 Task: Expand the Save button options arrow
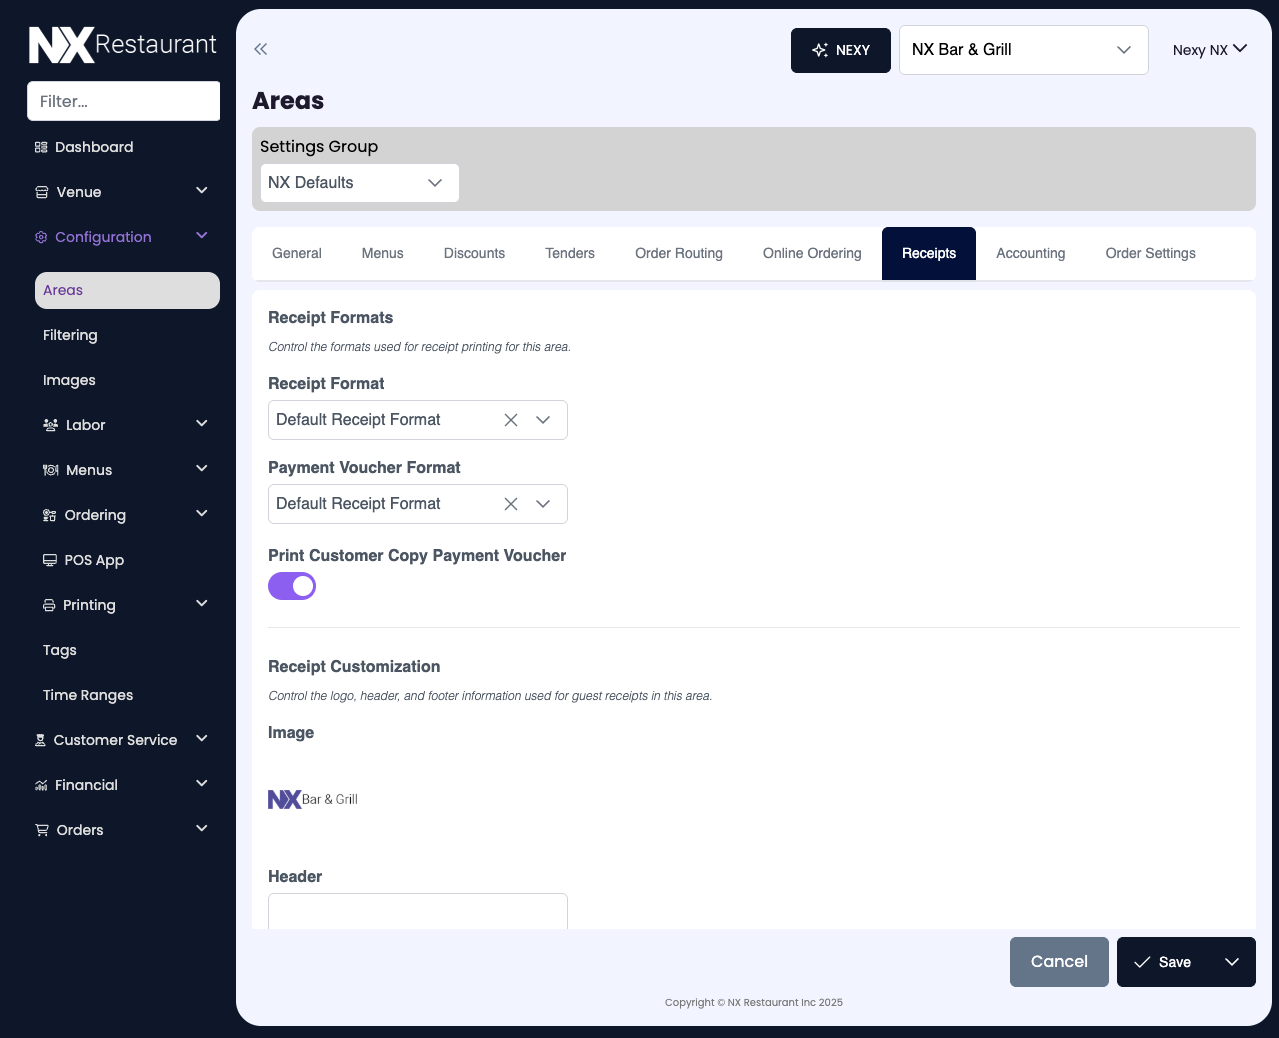click(1232, 962)
